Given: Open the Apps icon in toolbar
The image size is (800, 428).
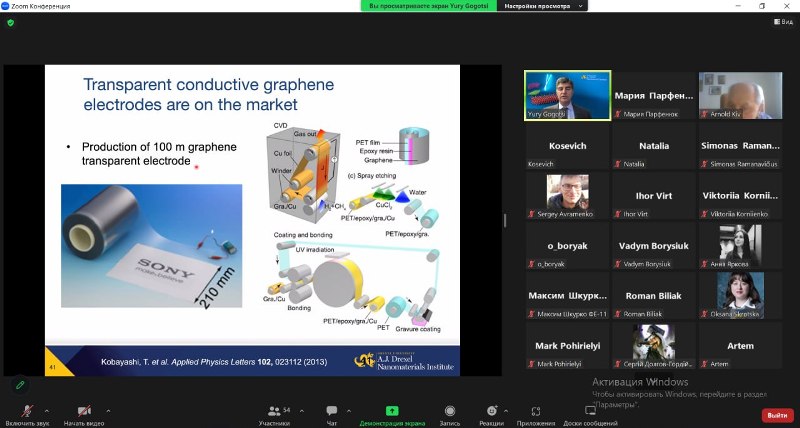Looking at the screenshot, I should tap(535, 411).
